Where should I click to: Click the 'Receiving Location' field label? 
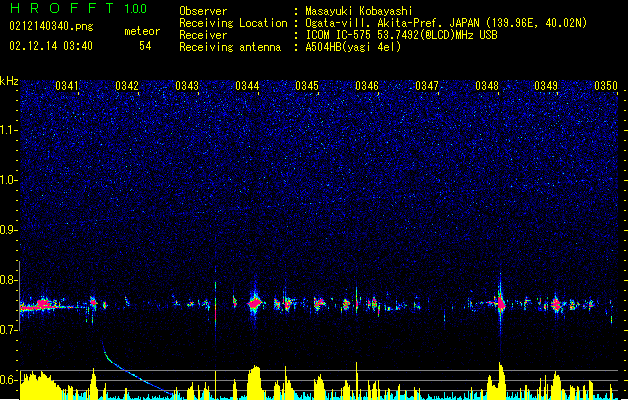[233, 23]
